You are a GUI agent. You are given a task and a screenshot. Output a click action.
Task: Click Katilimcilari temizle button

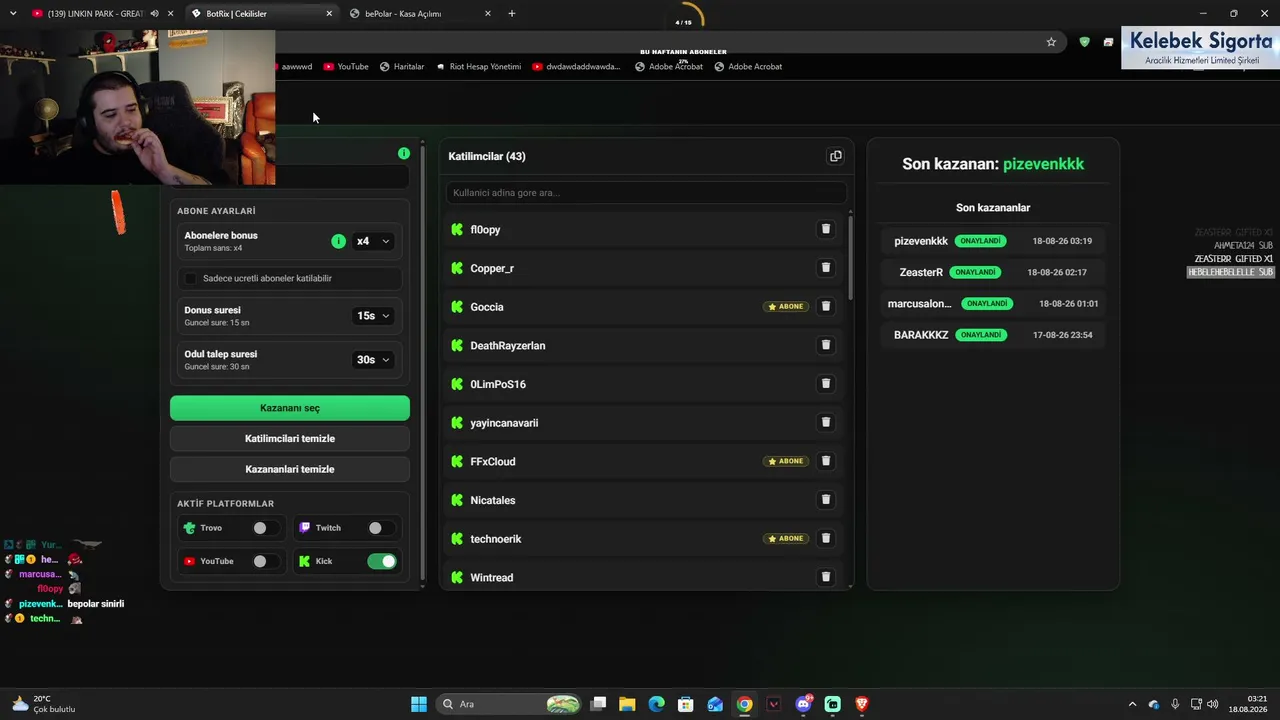point(290,439)
